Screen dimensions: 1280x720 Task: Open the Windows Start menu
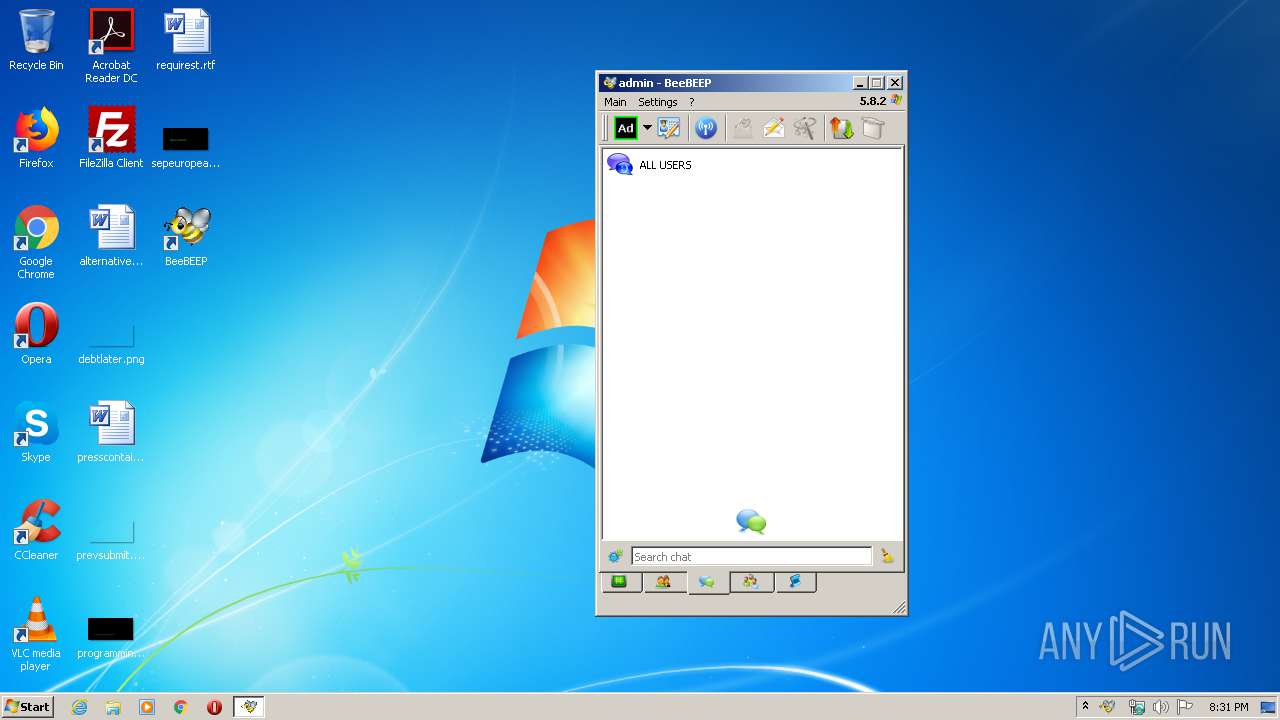pyautogui.click(x=27, y=706)
